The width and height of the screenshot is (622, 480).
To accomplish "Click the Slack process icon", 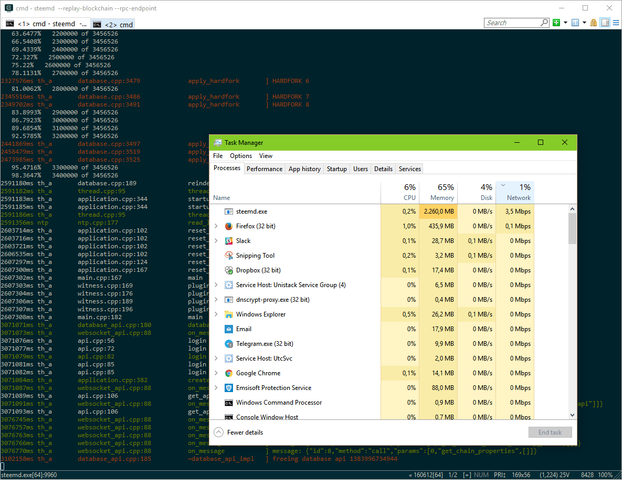I will point(229,241).
